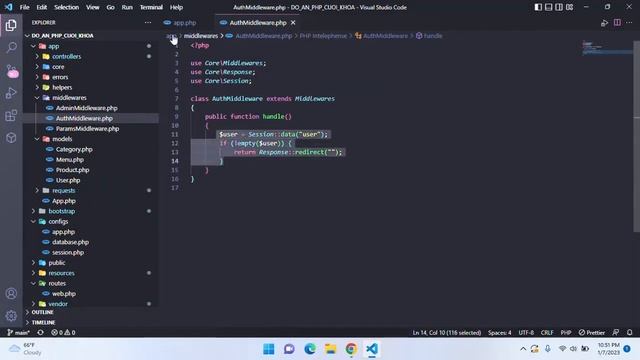
Task: Open Microsoft Edge from taskbar
Action: click(310, 349)
